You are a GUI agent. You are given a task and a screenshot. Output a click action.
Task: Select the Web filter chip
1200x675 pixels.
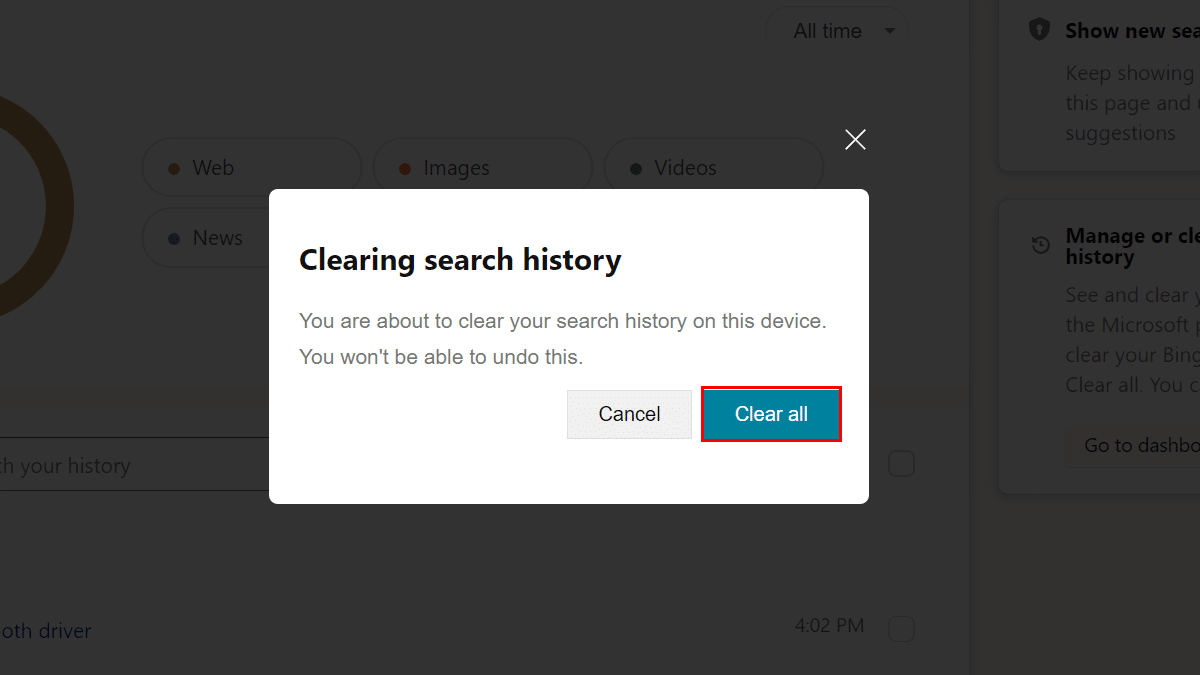tap(251, 168)
